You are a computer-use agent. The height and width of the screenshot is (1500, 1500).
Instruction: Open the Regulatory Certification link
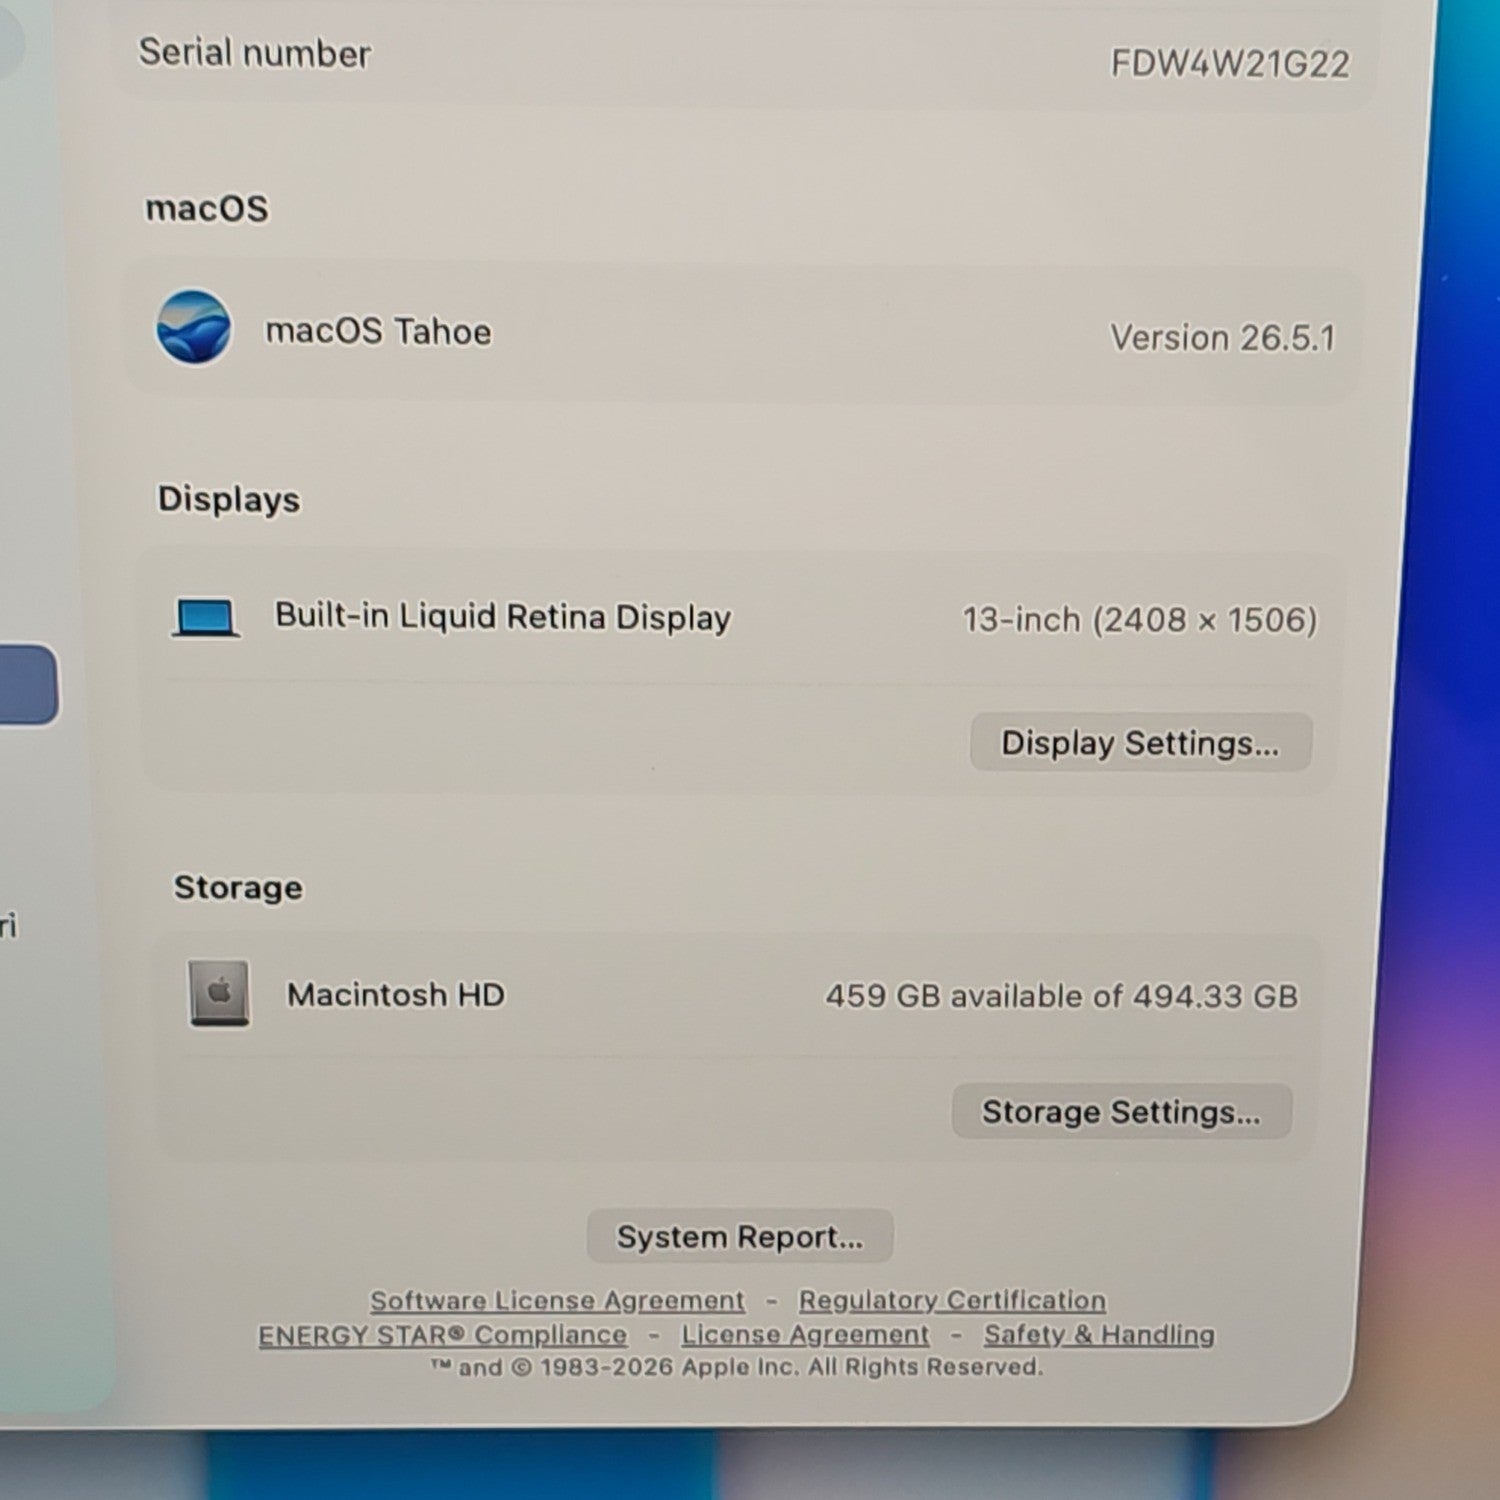952,1300
